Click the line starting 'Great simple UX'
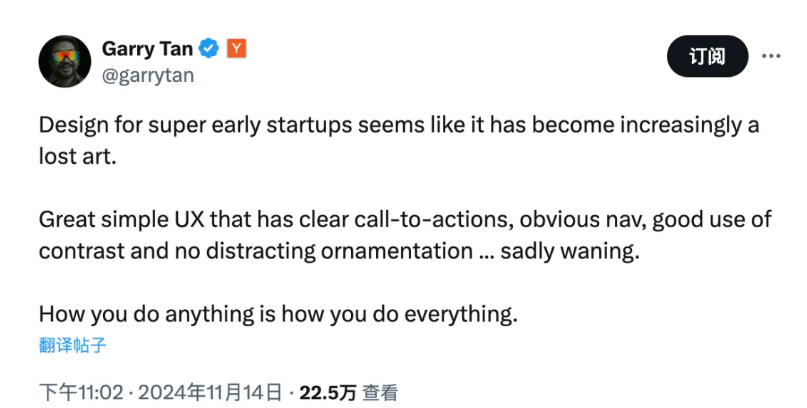The image size is (807, 408). point(405,220)
